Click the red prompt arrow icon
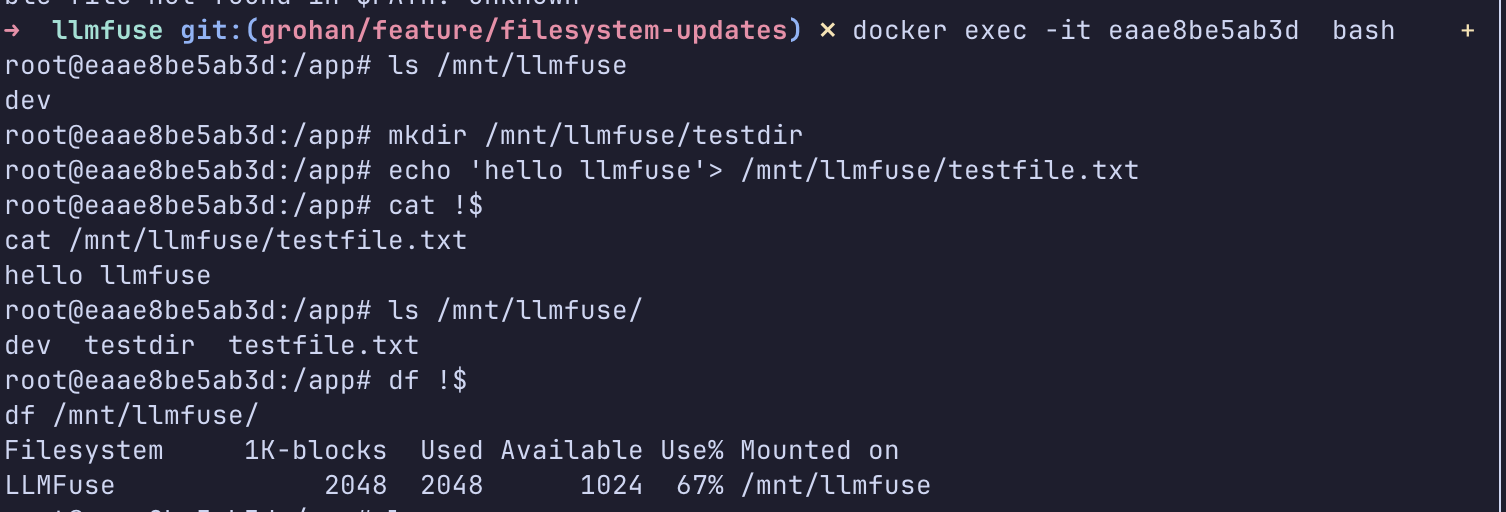 coord(12,30)
